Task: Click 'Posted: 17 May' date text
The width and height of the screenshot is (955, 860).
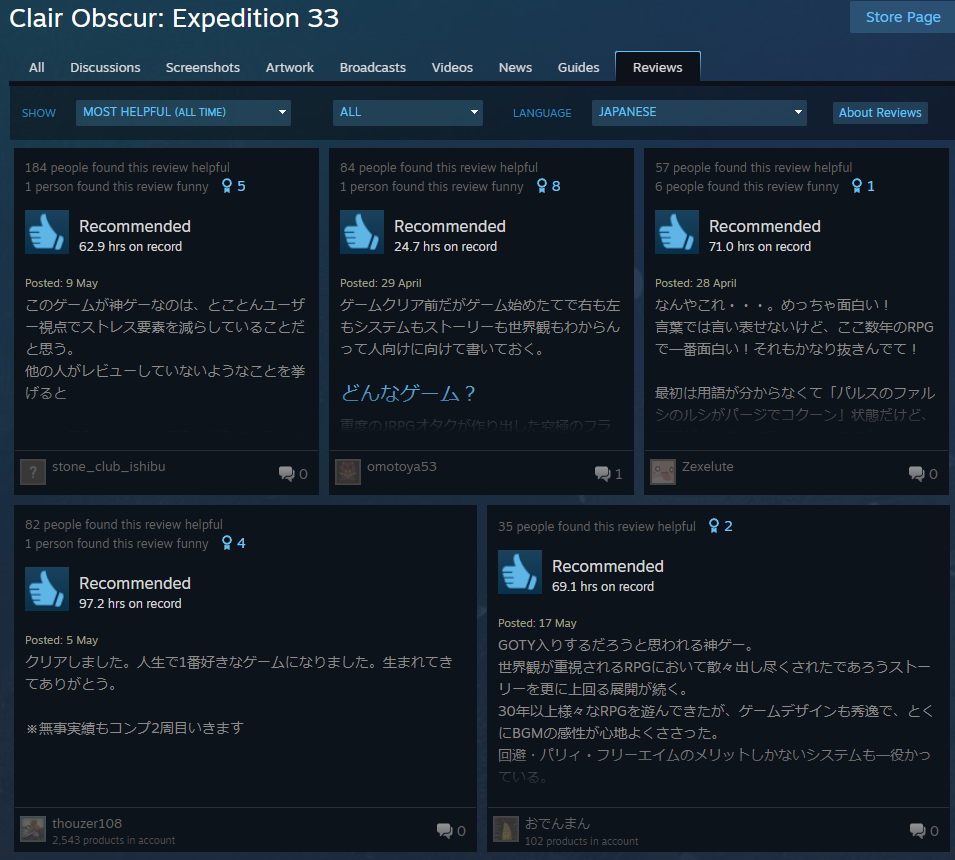Action: coord(537,623)
